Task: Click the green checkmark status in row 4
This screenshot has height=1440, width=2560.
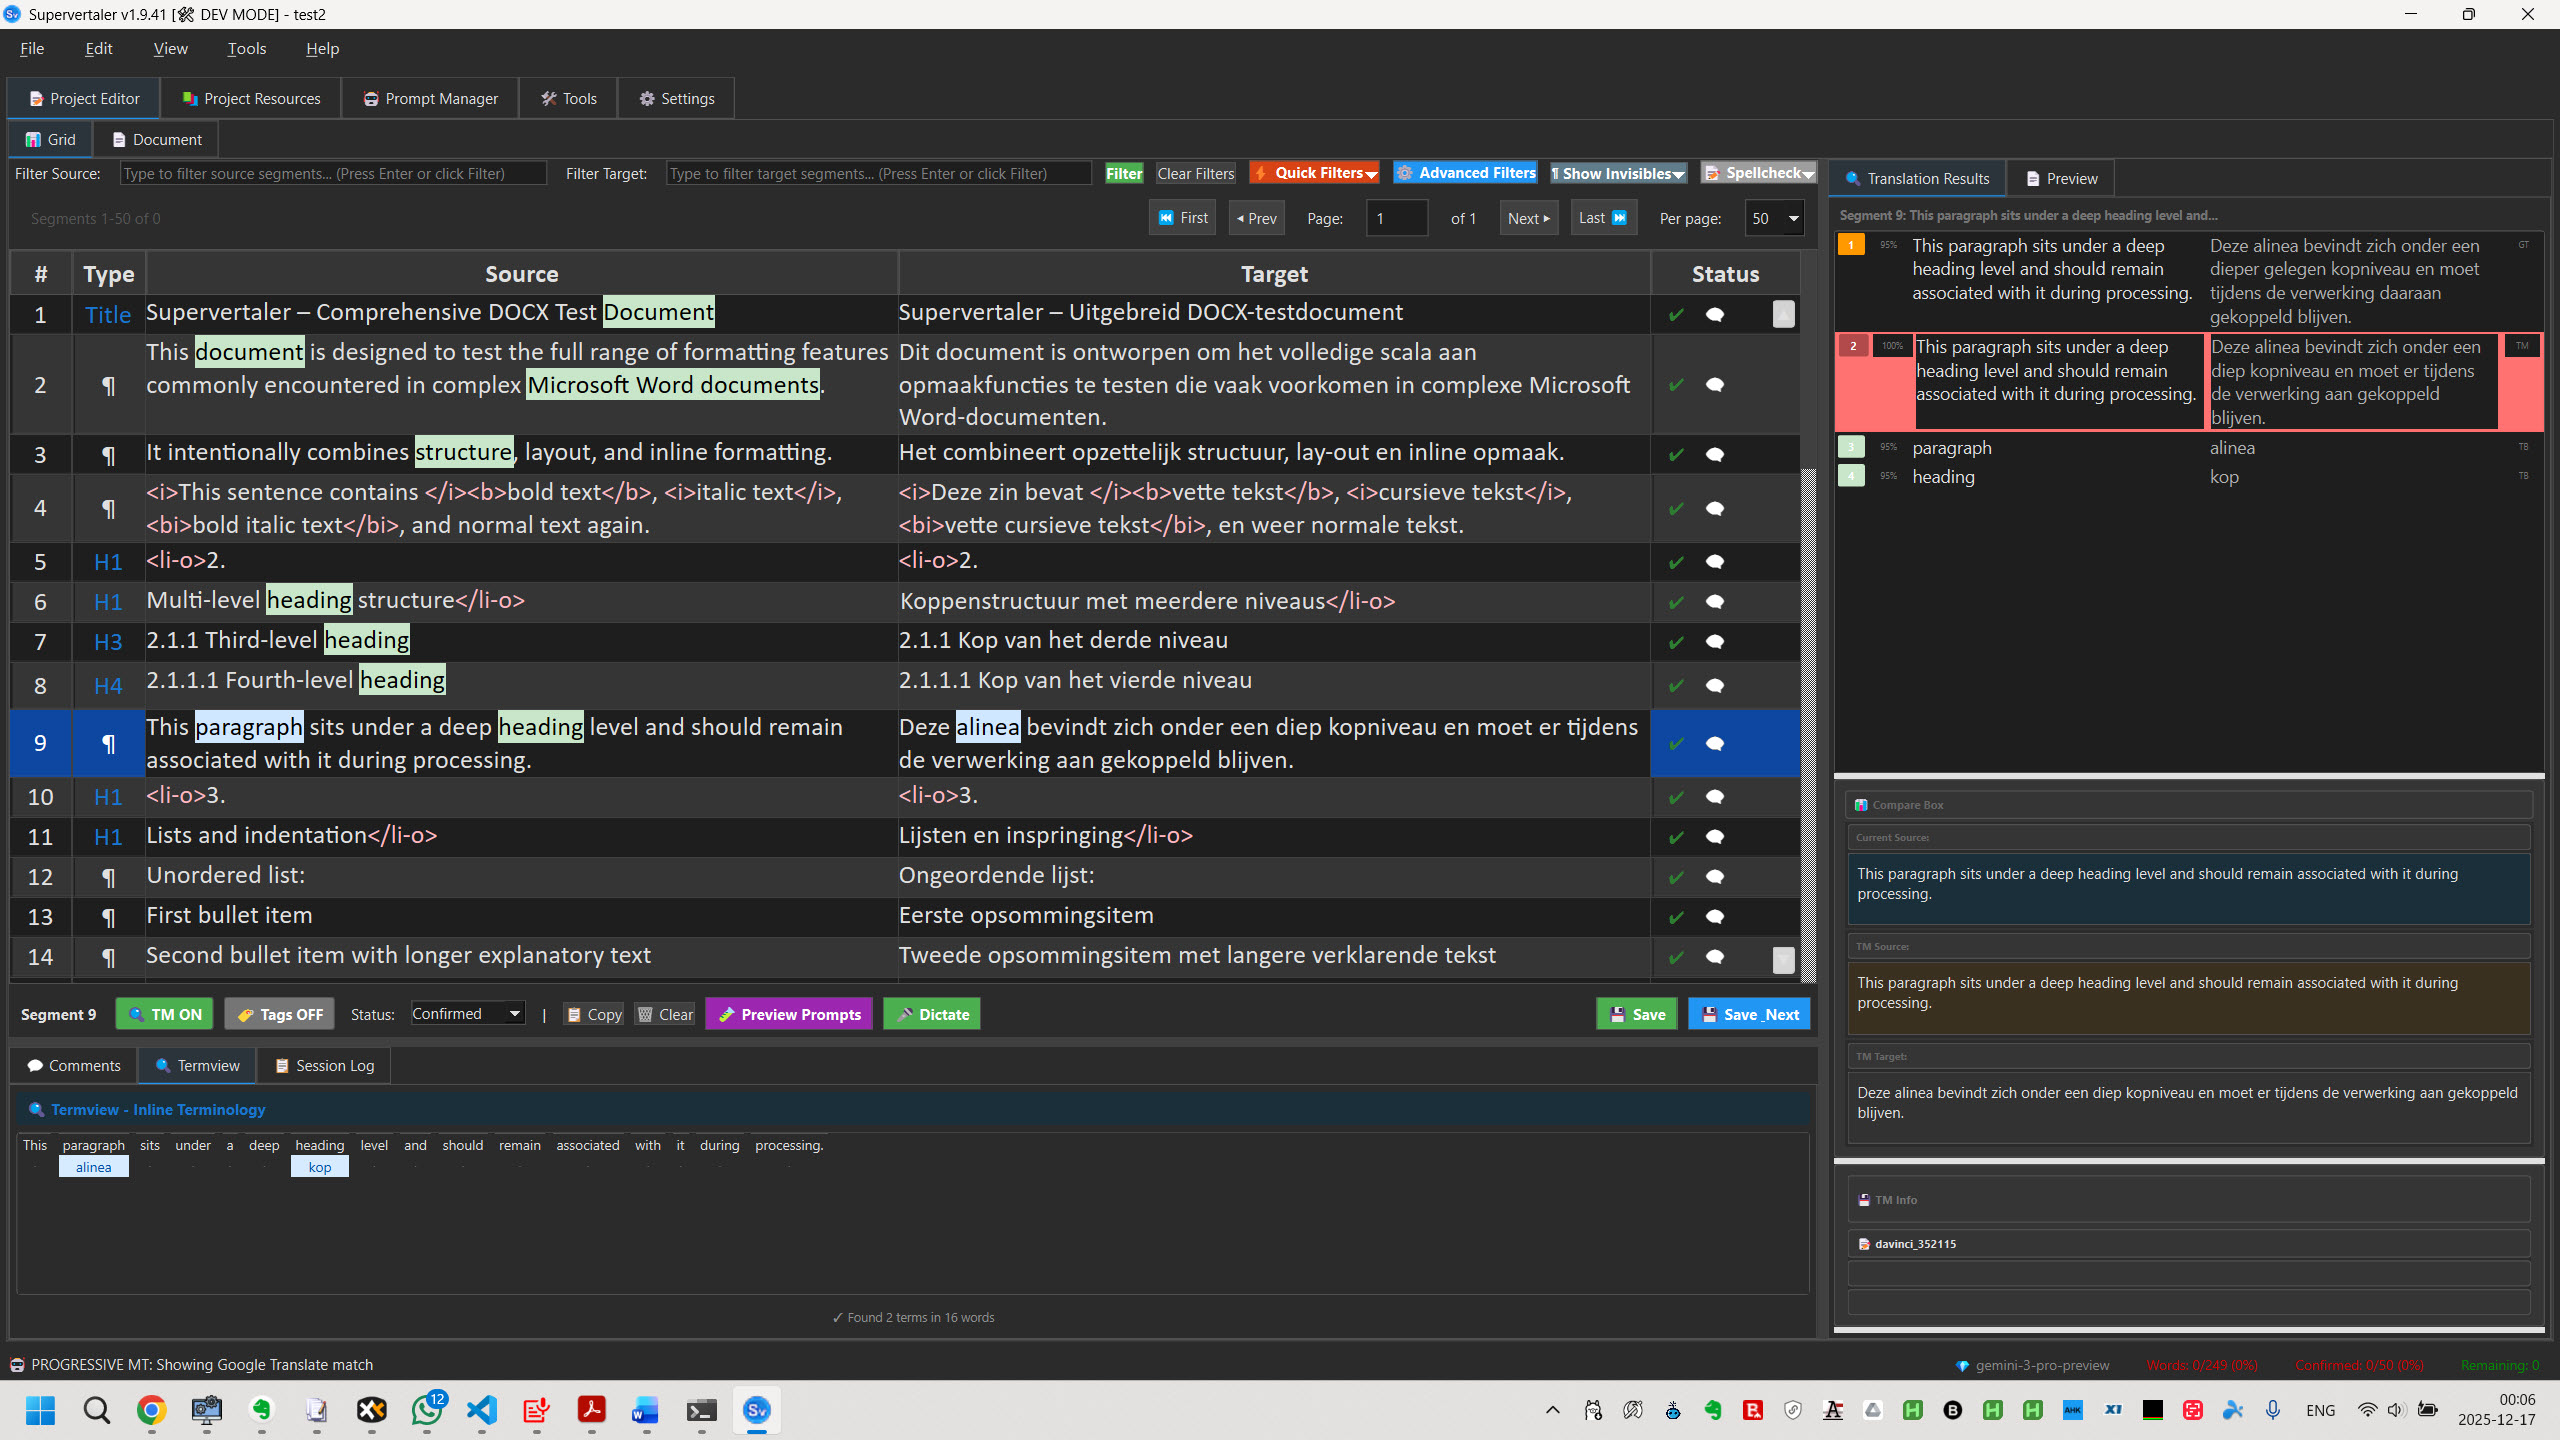Action: 1676,509
